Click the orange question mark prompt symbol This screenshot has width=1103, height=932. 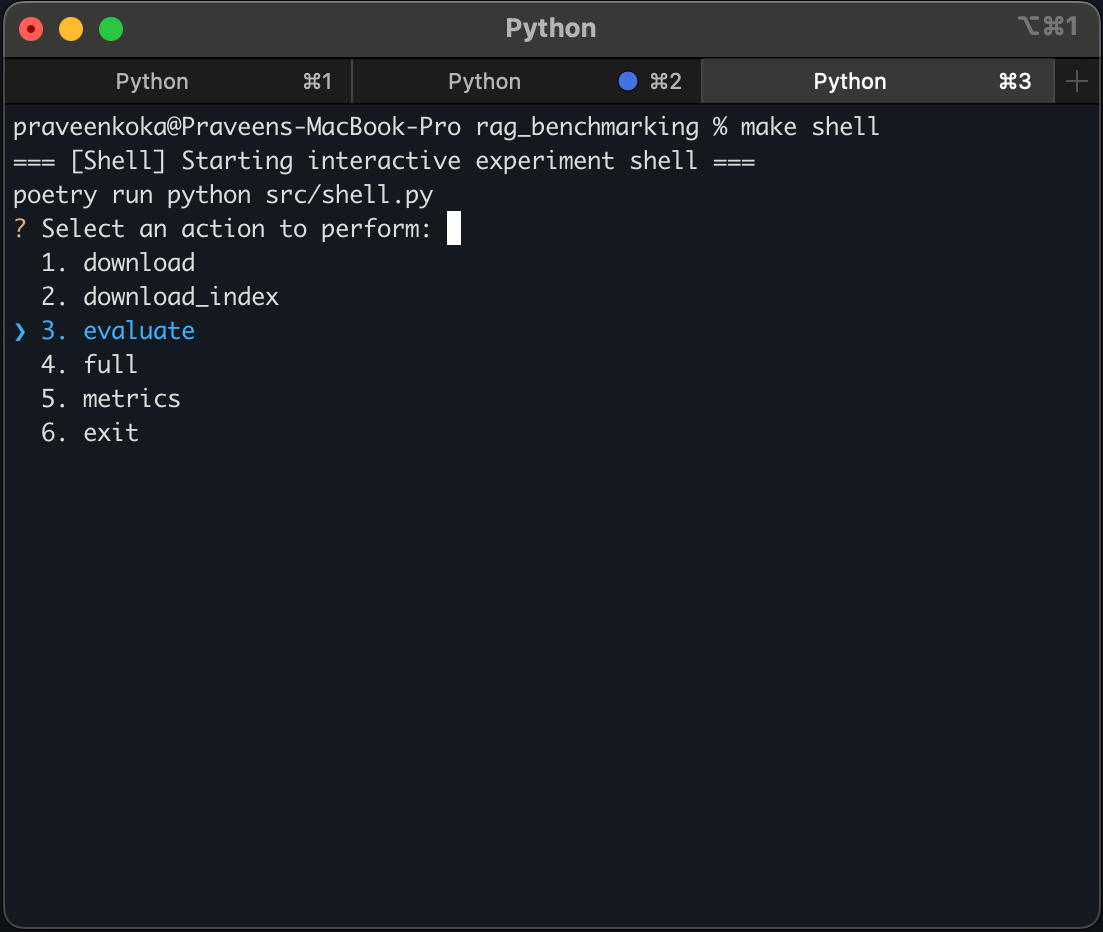point(20,229)
